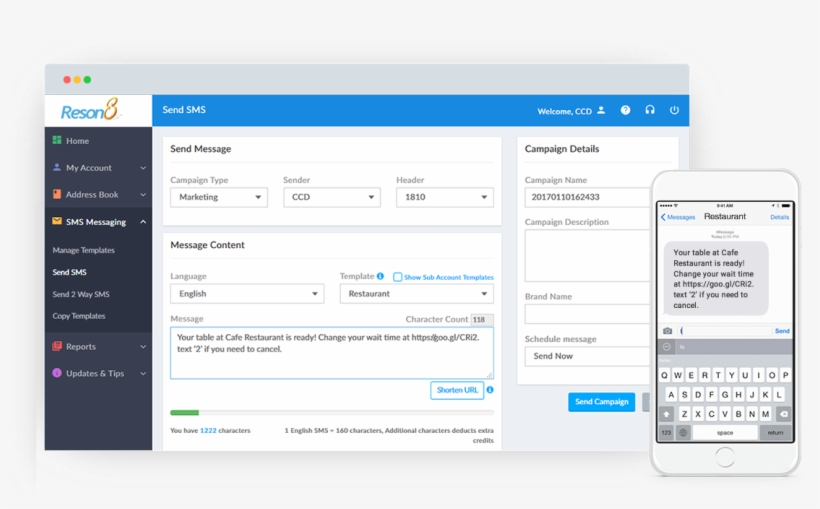The image size is (820, 509).
Task: Tap Send in the phone message bar
Action: 782,331
